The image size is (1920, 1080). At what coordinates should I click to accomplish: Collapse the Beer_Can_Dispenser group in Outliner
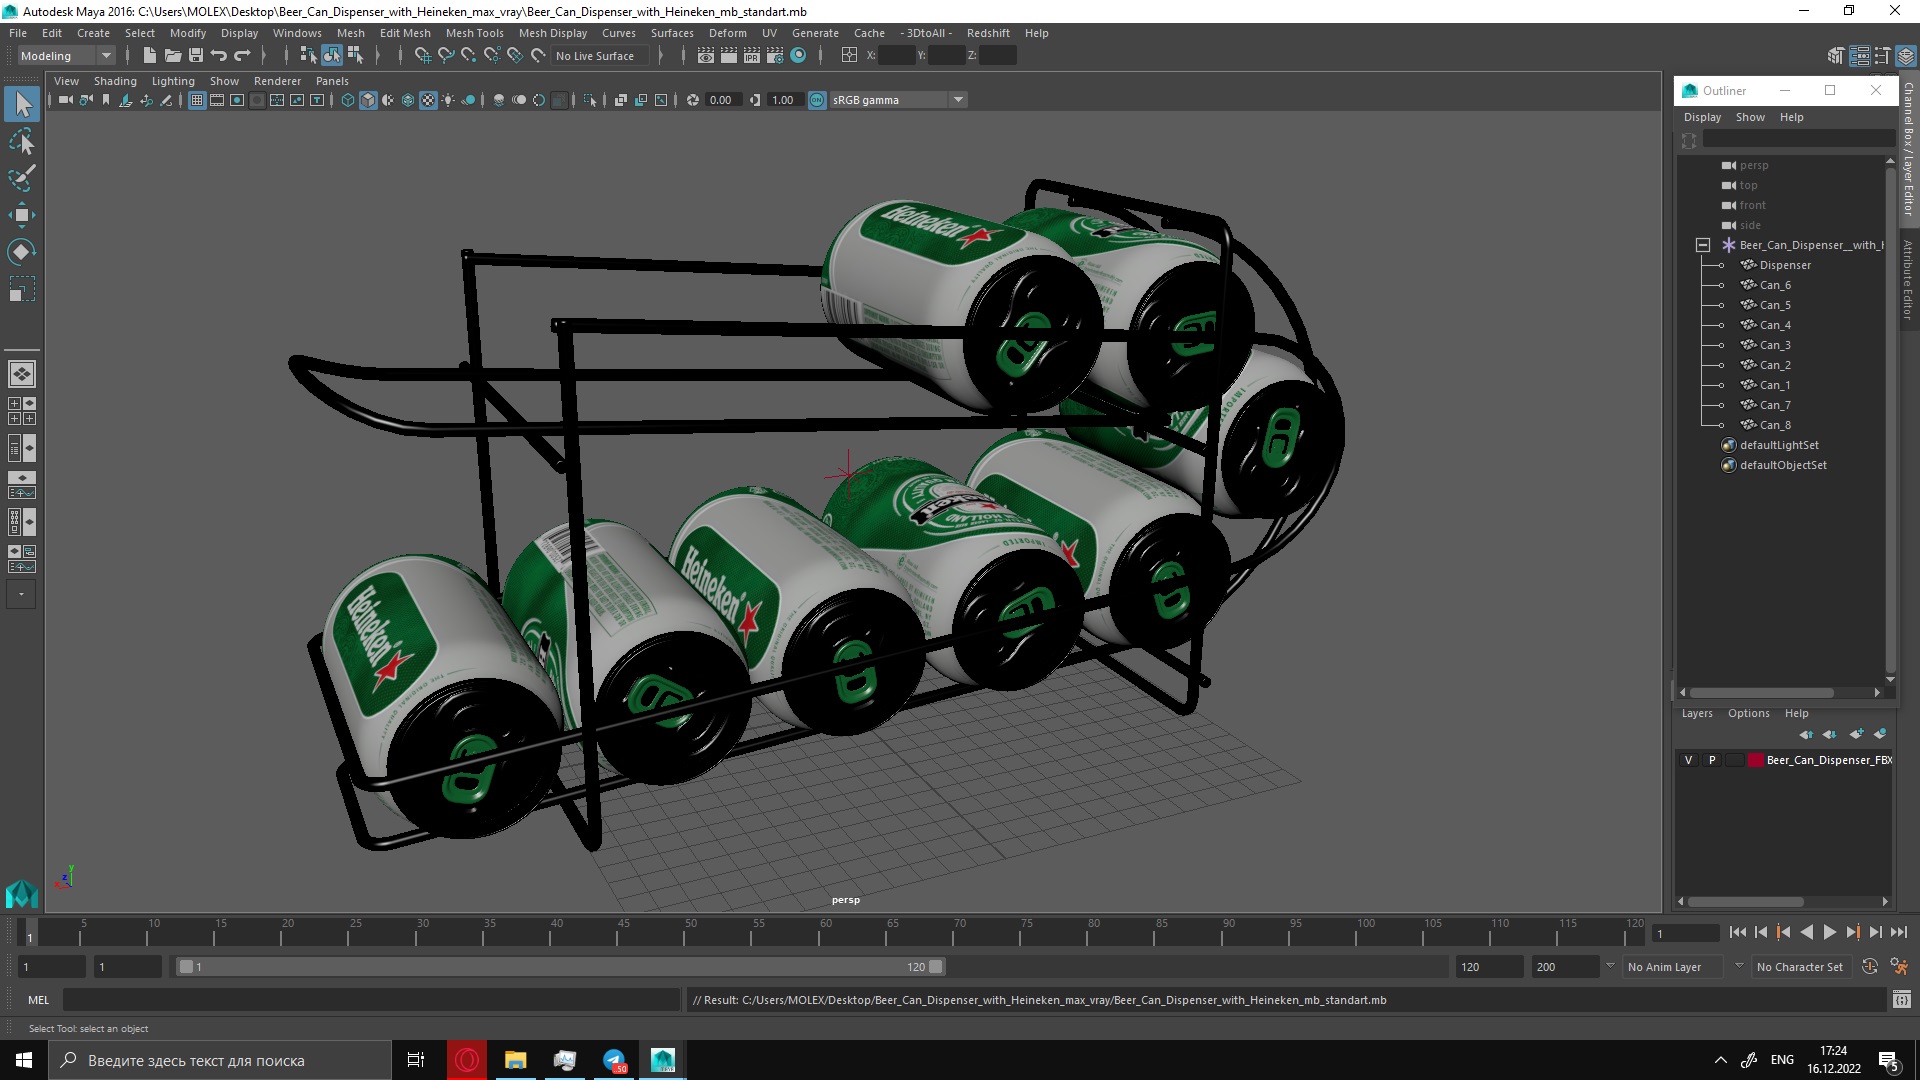tap(1703, 245)
